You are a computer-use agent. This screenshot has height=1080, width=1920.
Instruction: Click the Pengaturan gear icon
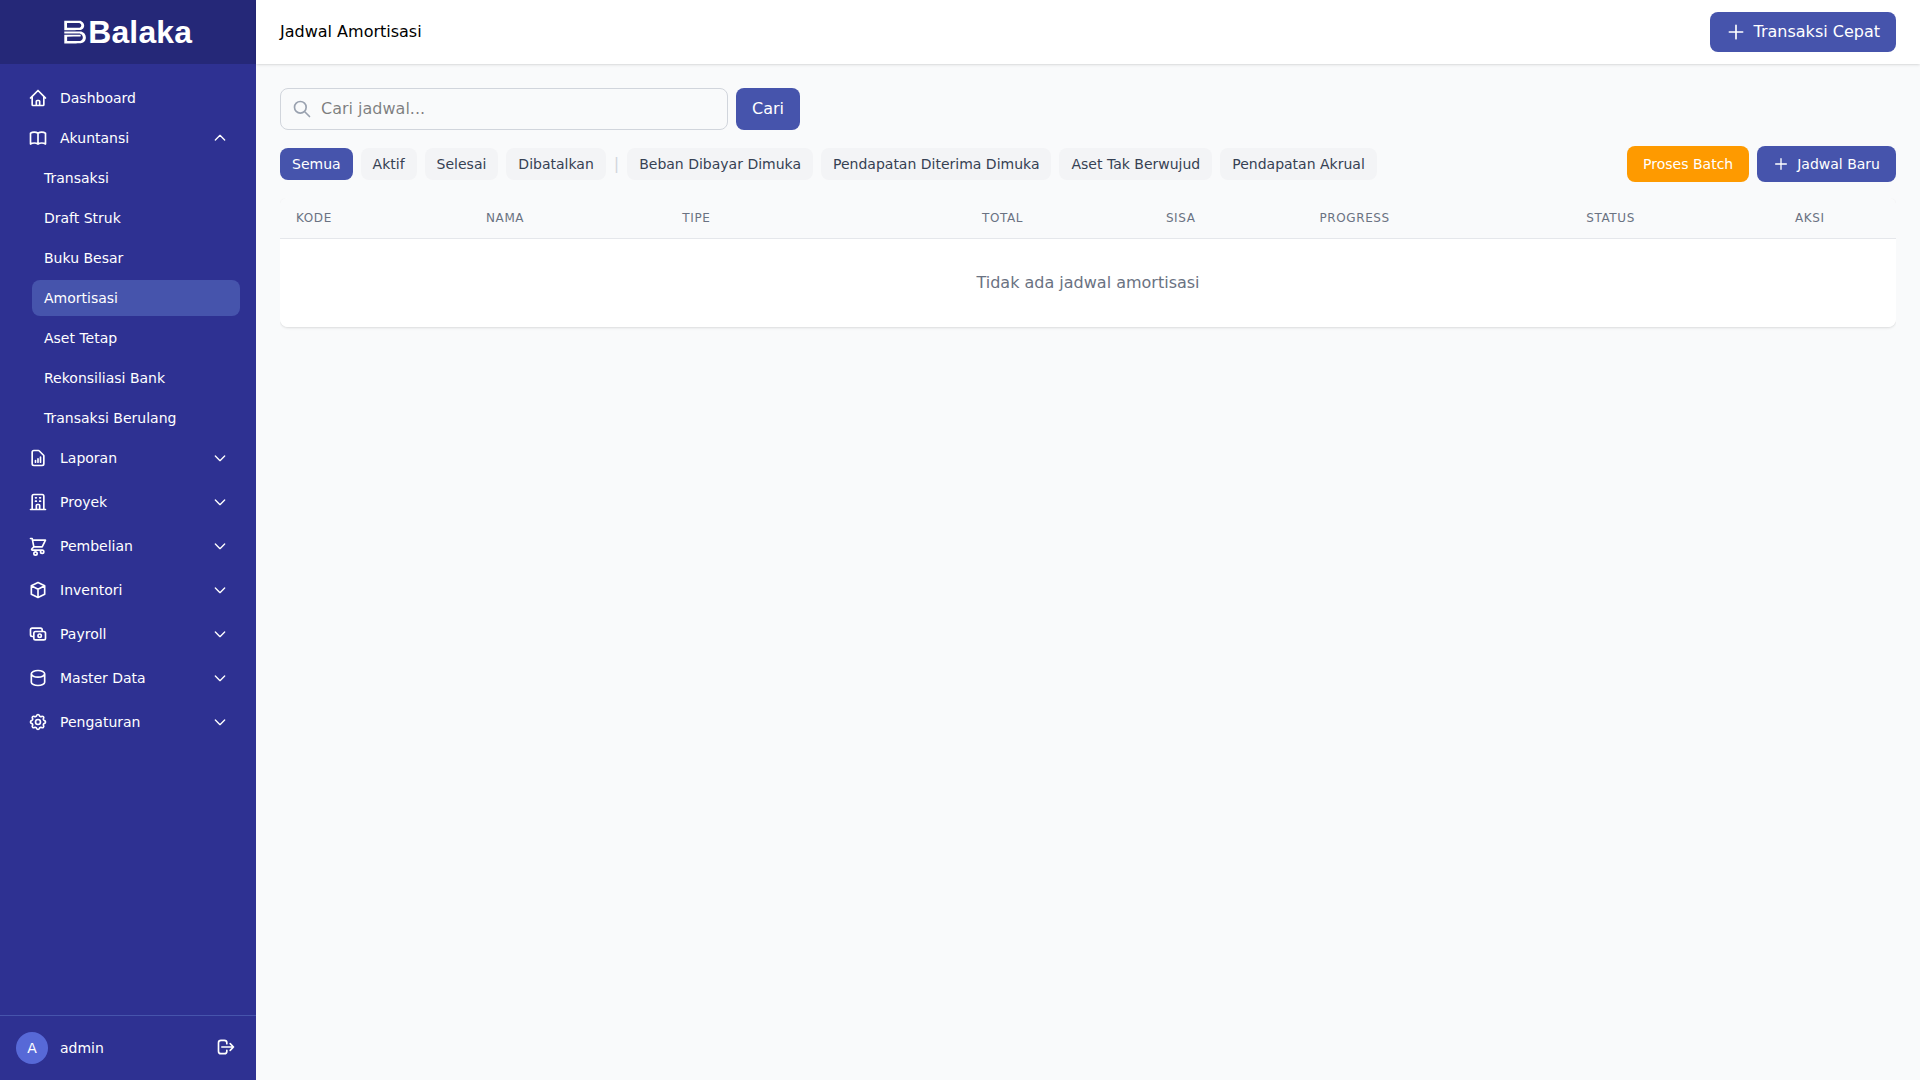38,722
